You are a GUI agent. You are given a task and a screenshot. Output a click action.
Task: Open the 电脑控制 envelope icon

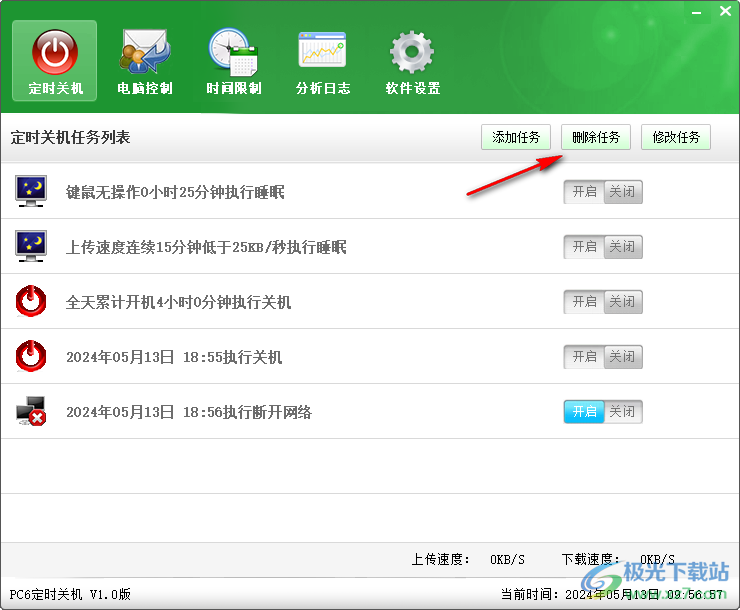[144, 51]
